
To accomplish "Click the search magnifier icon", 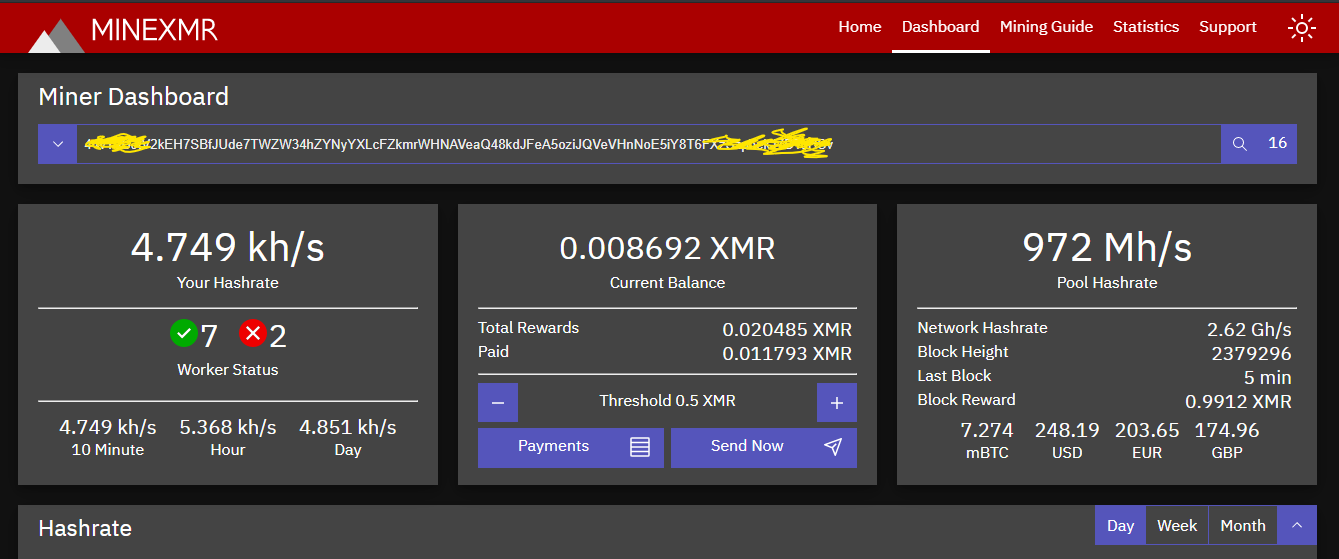I will tap(1240, 144).
